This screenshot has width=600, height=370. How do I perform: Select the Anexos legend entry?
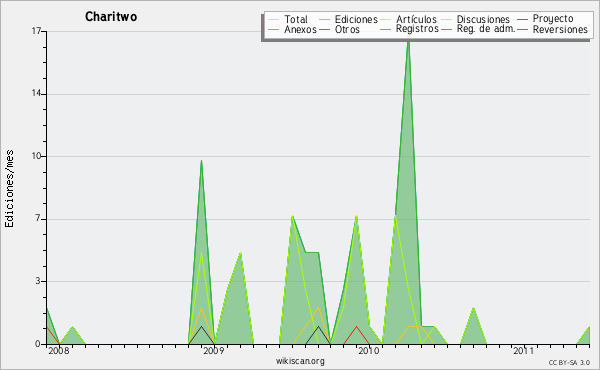[x=300, y=29]
